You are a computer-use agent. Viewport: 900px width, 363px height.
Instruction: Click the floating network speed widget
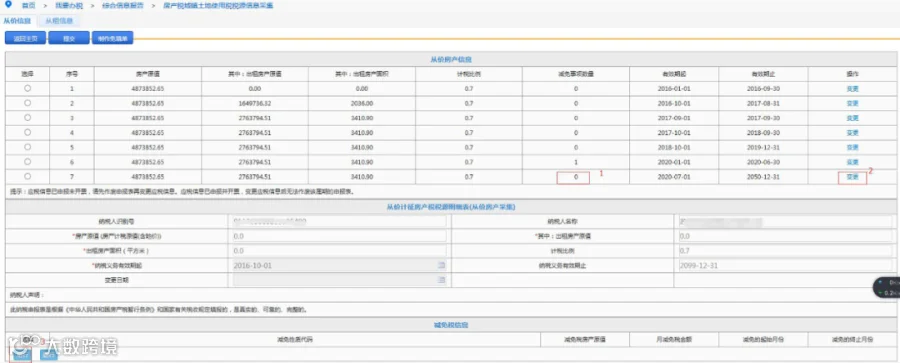click(x=887, y=287)
